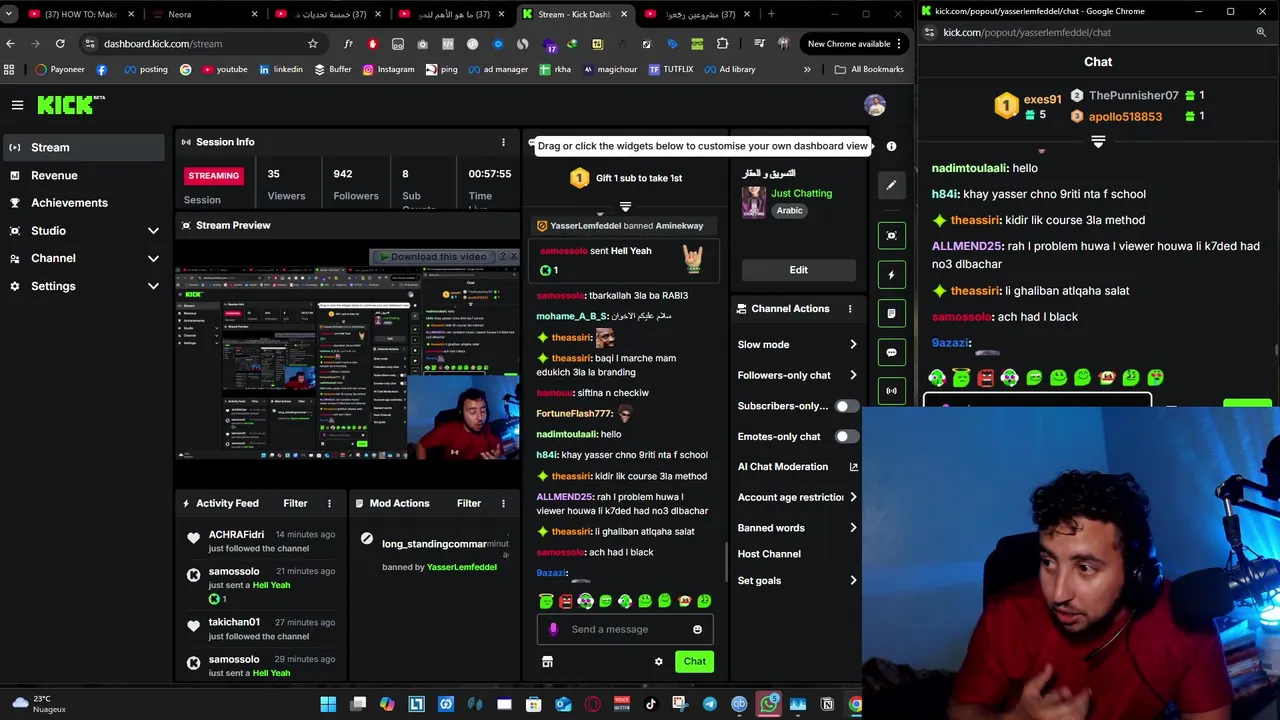Open Revenue in the sidebar

pyautogui.click(x=82, y=175)
